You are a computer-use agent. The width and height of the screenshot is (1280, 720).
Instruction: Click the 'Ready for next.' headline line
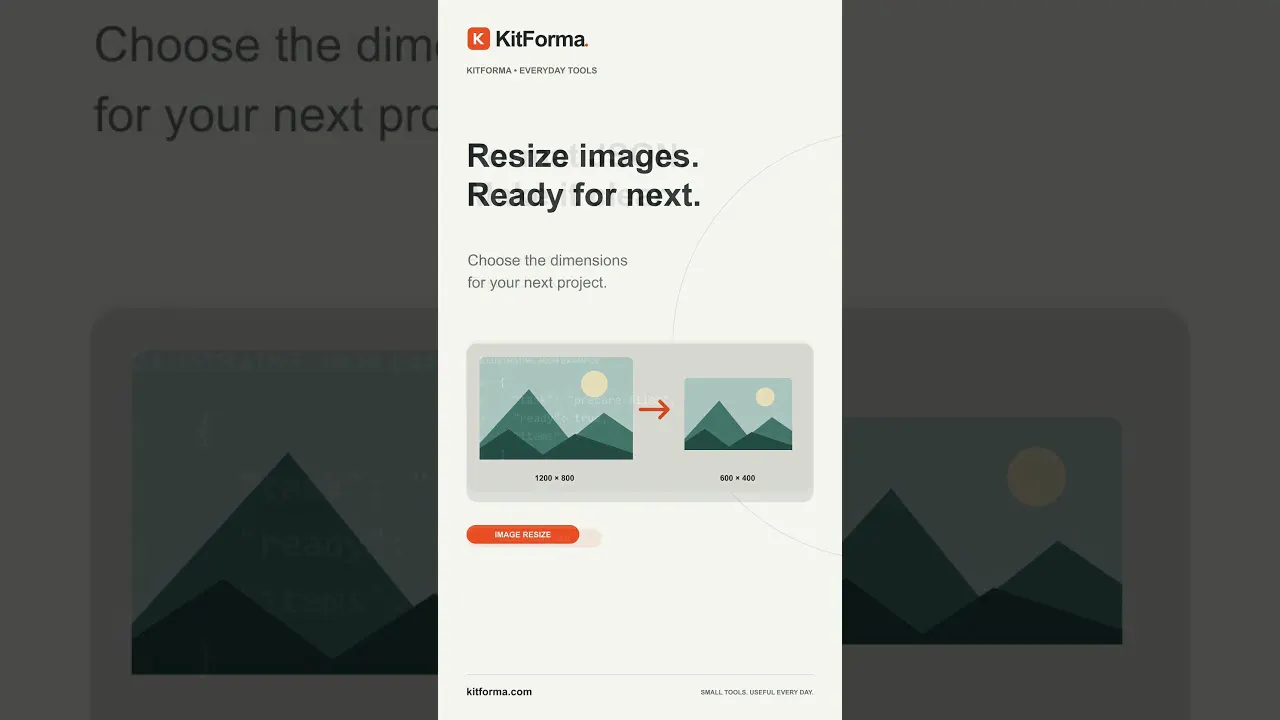[x=584, y=195]
